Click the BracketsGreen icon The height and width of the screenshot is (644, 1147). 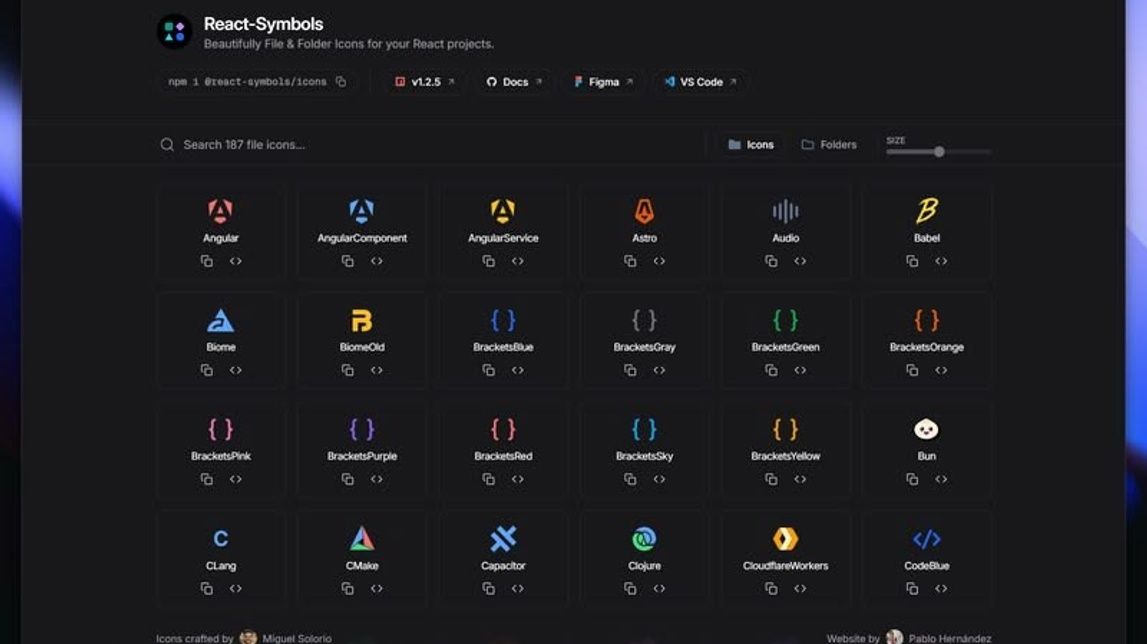click(x=785, y=321)
